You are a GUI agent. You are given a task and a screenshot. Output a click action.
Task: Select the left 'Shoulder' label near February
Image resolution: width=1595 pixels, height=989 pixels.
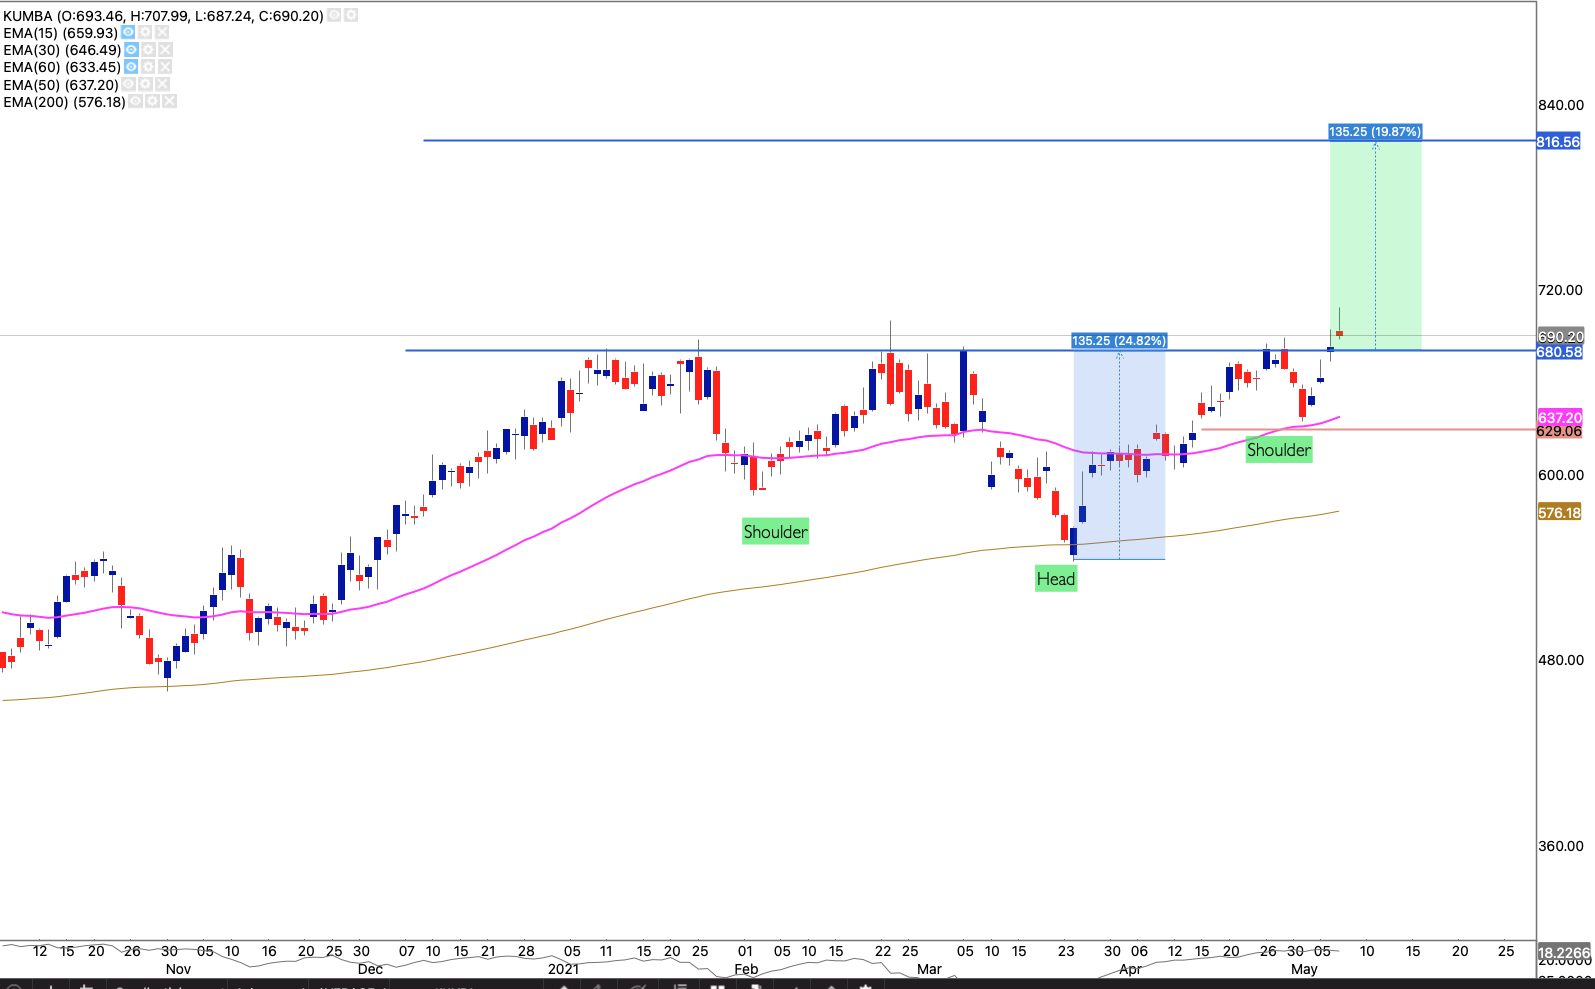coord(775,532)
